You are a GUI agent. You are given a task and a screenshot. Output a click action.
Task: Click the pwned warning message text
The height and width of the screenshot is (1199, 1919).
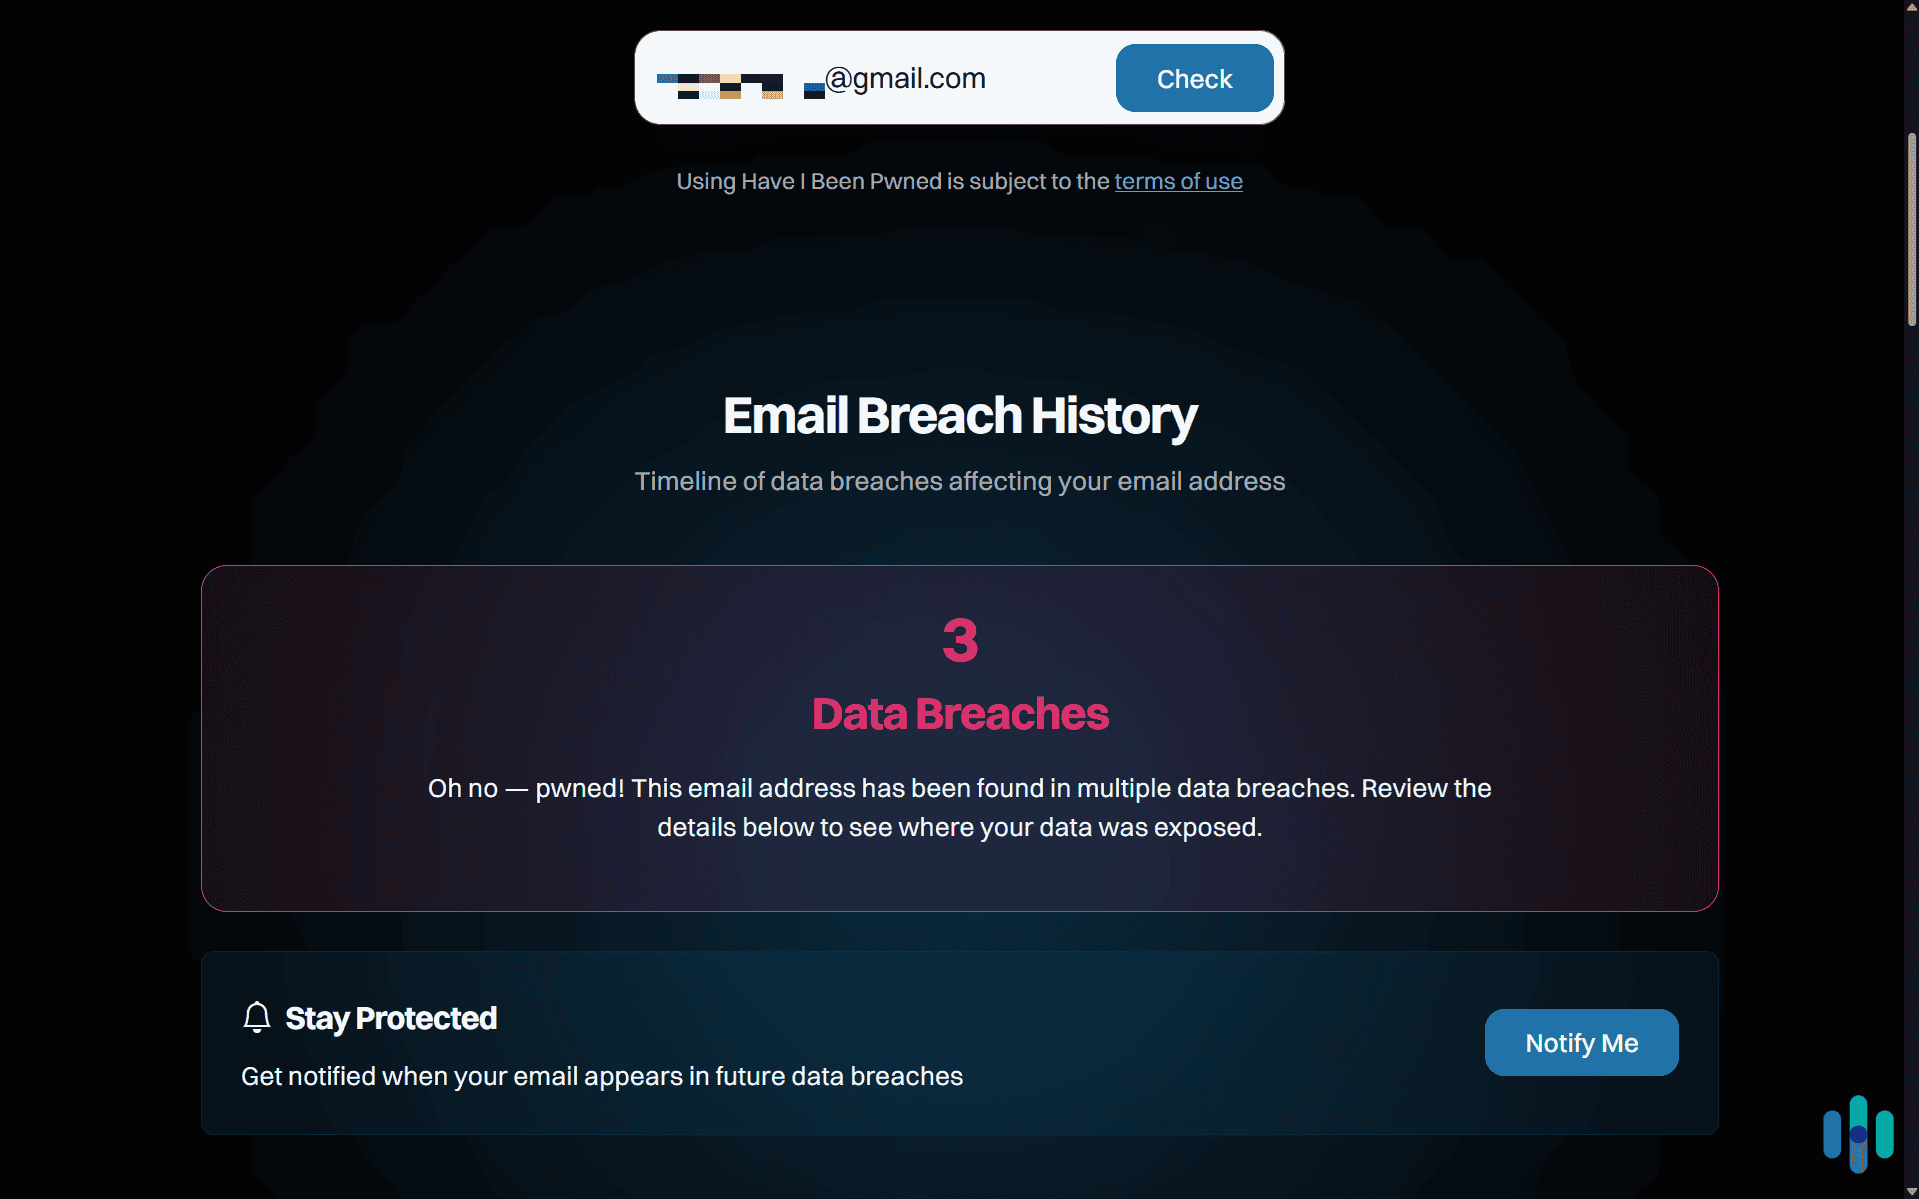coord(959,807)
